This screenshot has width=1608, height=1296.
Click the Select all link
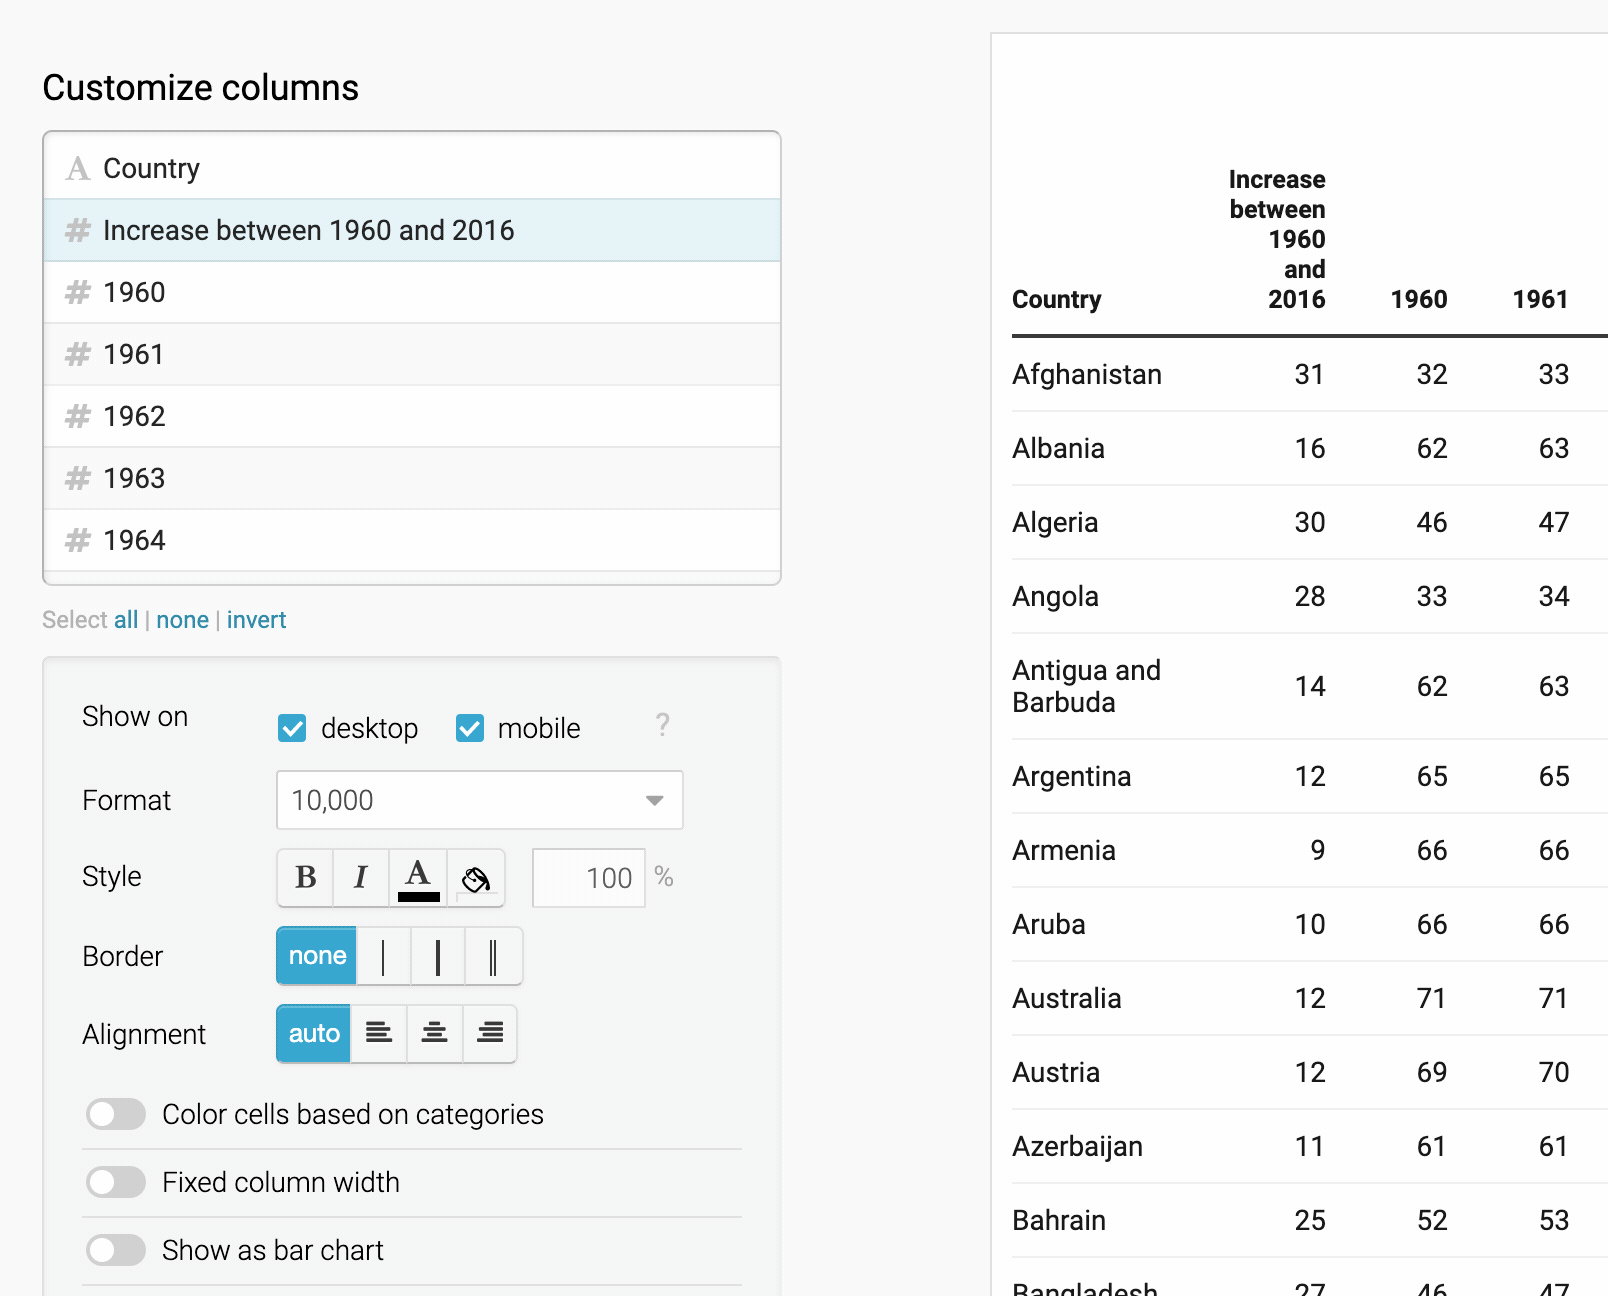[x=126, y=619]
